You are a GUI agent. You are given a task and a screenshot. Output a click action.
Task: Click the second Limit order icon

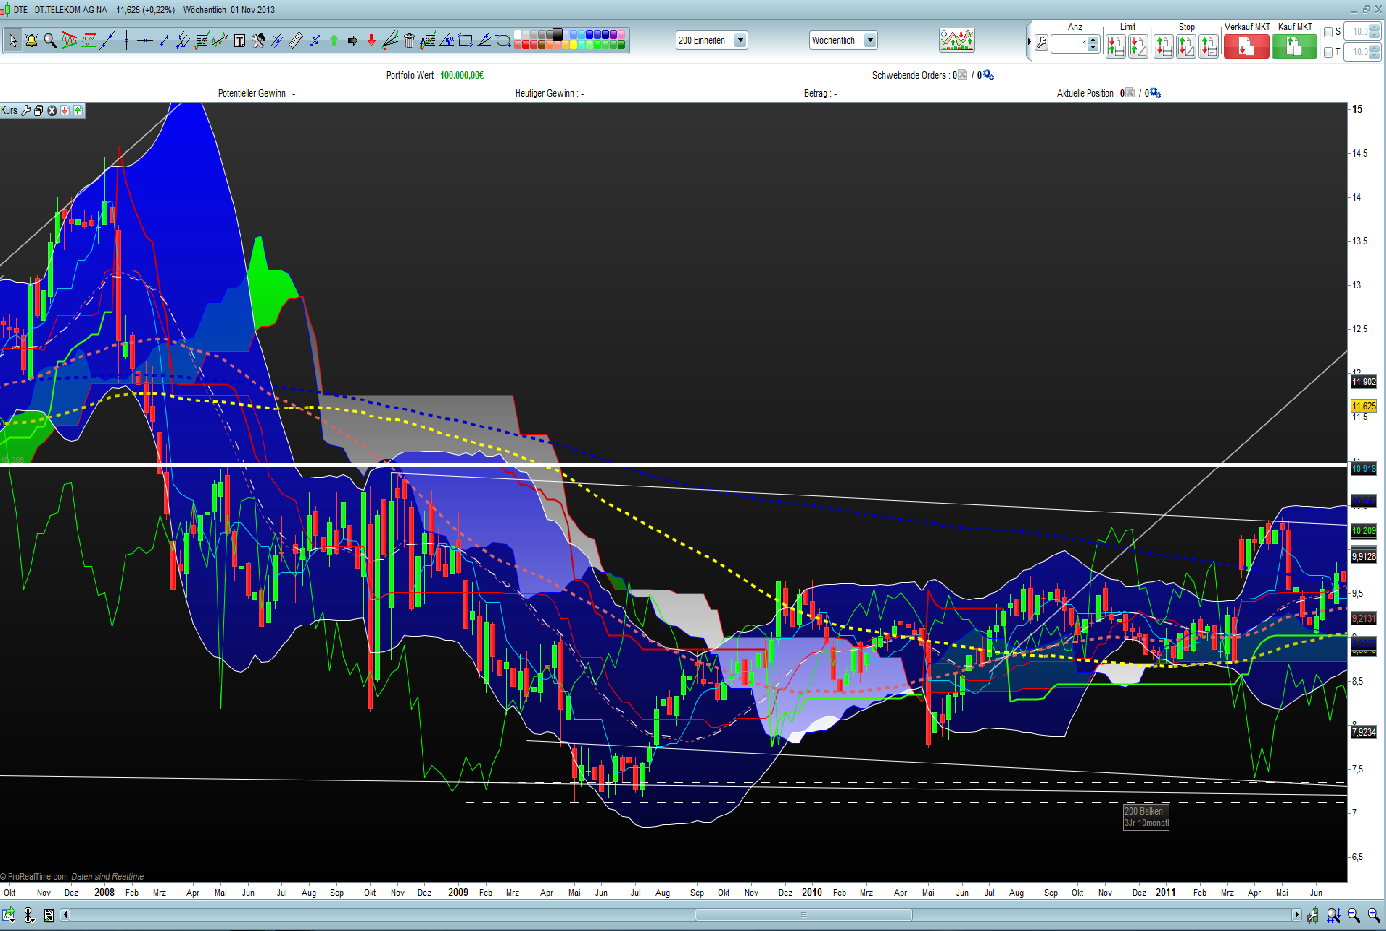1138,45
